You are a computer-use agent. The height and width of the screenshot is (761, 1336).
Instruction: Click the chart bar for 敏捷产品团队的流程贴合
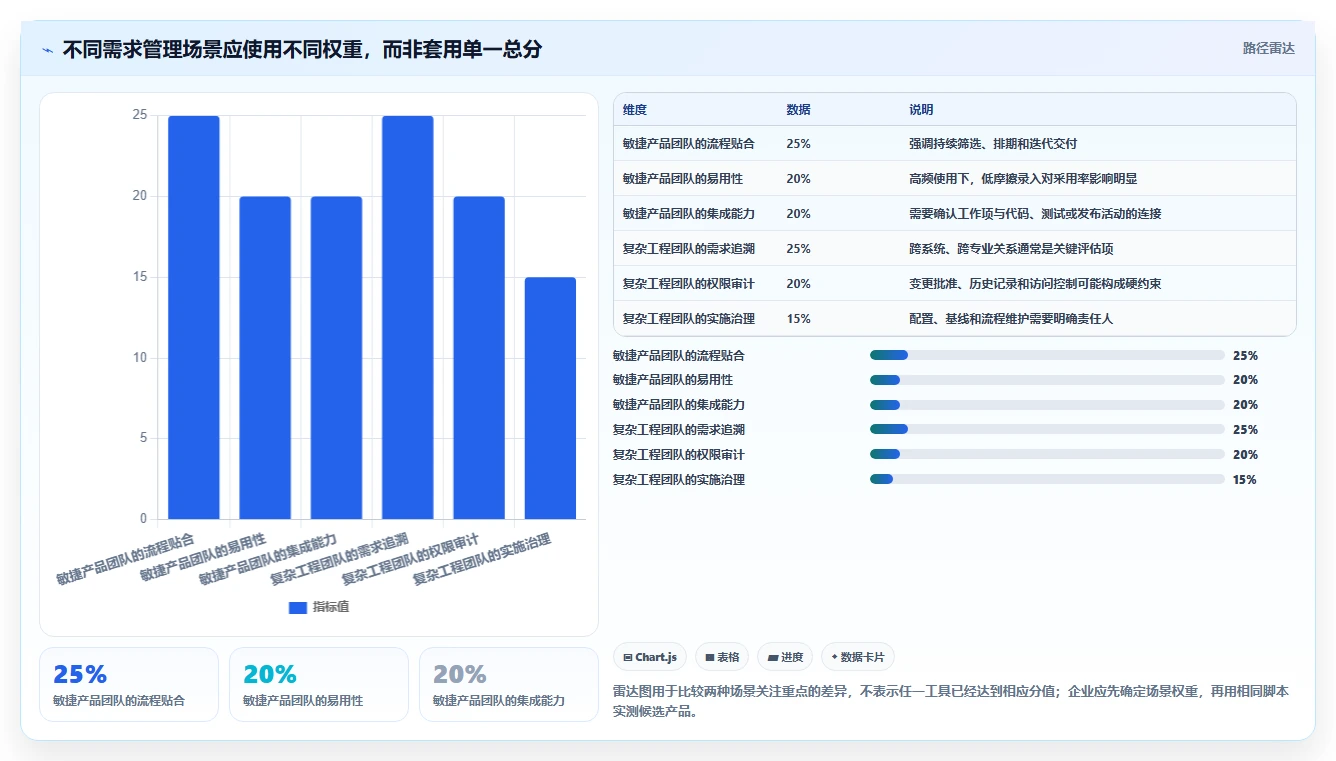coord(194,317)
